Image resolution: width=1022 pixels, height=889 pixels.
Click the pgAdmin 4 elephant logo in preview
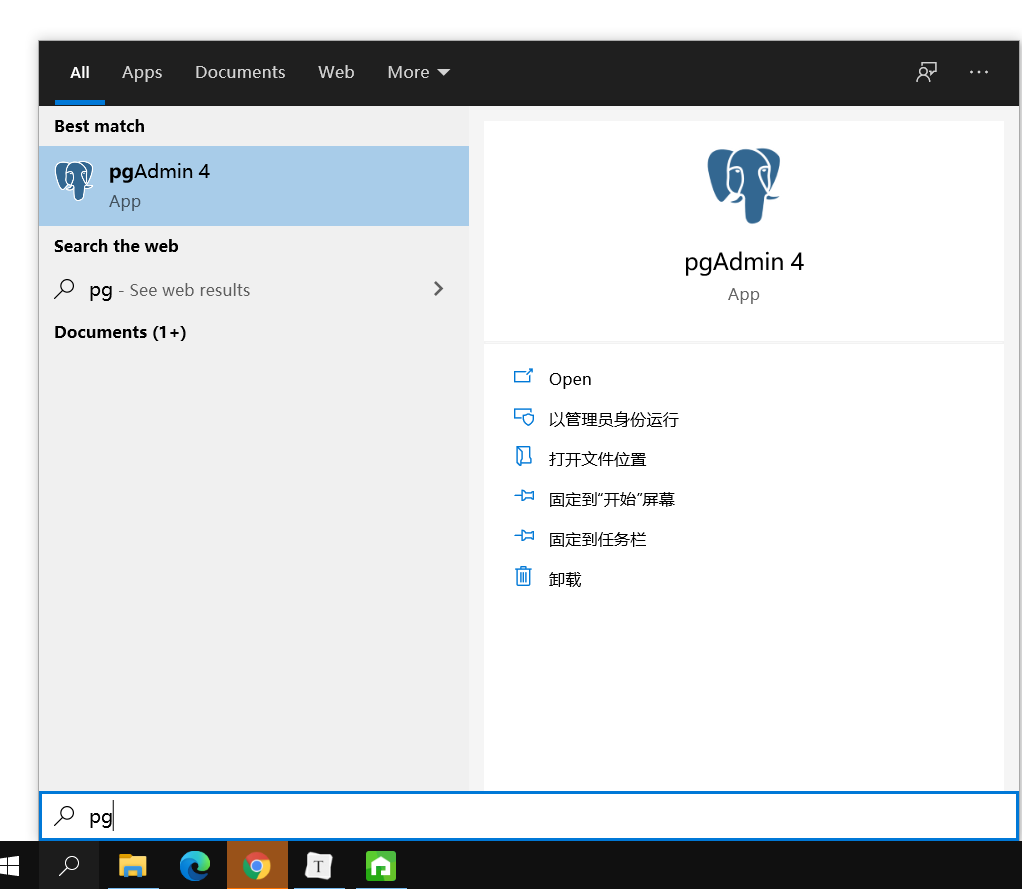(743, 185)
